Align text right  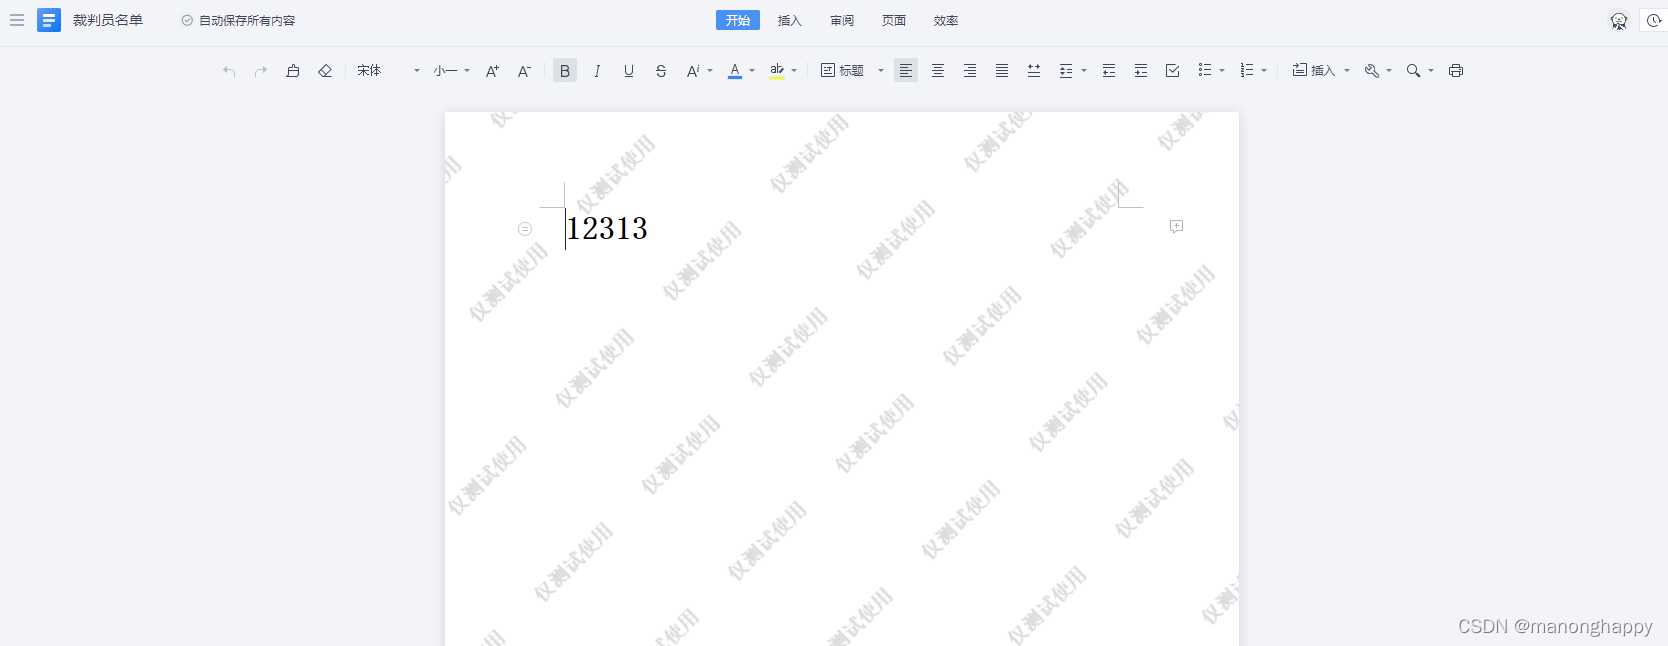tap(970, 71)
